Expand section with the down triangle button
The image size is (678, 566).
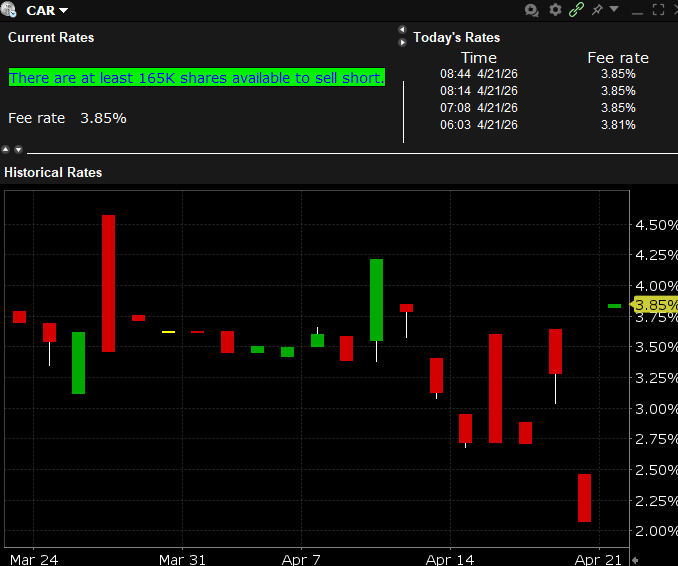click(x=18, y=149)
